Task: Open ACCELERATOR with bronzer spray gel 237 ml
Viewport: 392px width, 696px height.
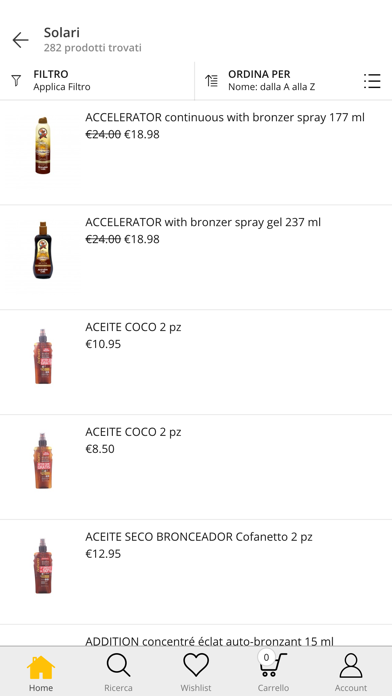Action: pos(196,257)
